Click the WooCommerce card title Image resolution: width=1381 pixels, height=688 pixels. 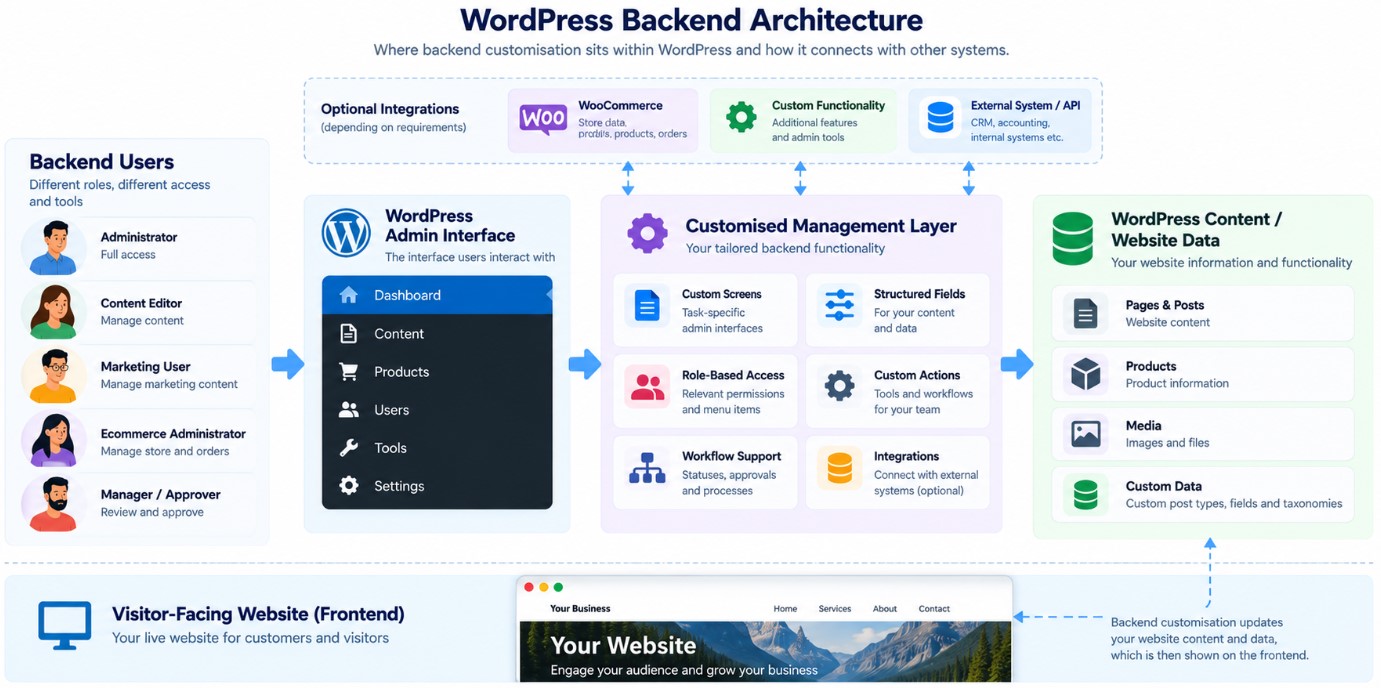point(620,105)
